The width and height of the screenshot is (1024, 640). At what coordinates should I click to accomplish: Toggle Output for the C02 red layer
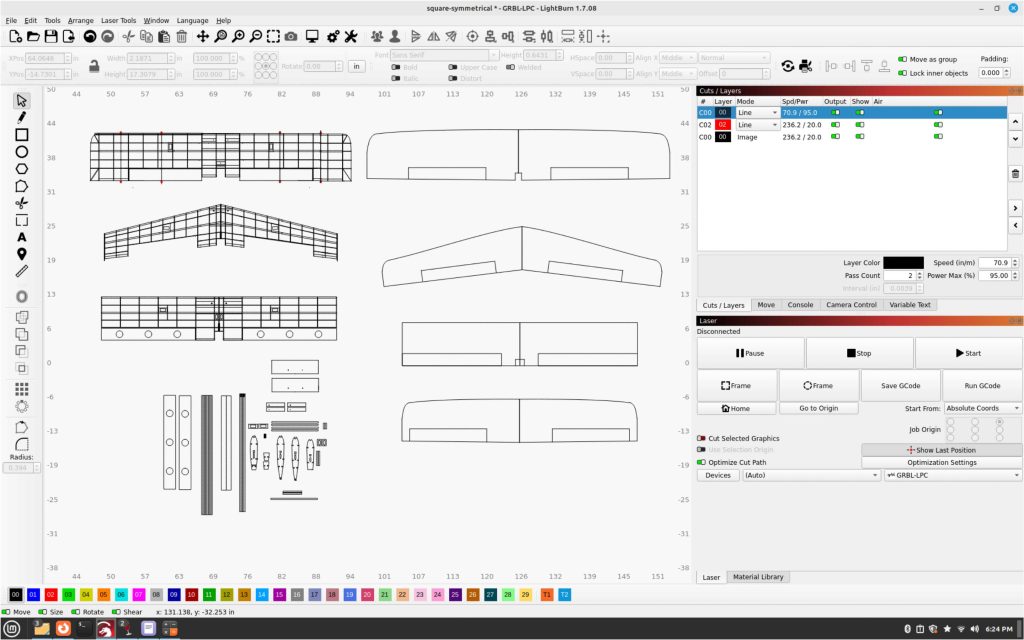835,125
